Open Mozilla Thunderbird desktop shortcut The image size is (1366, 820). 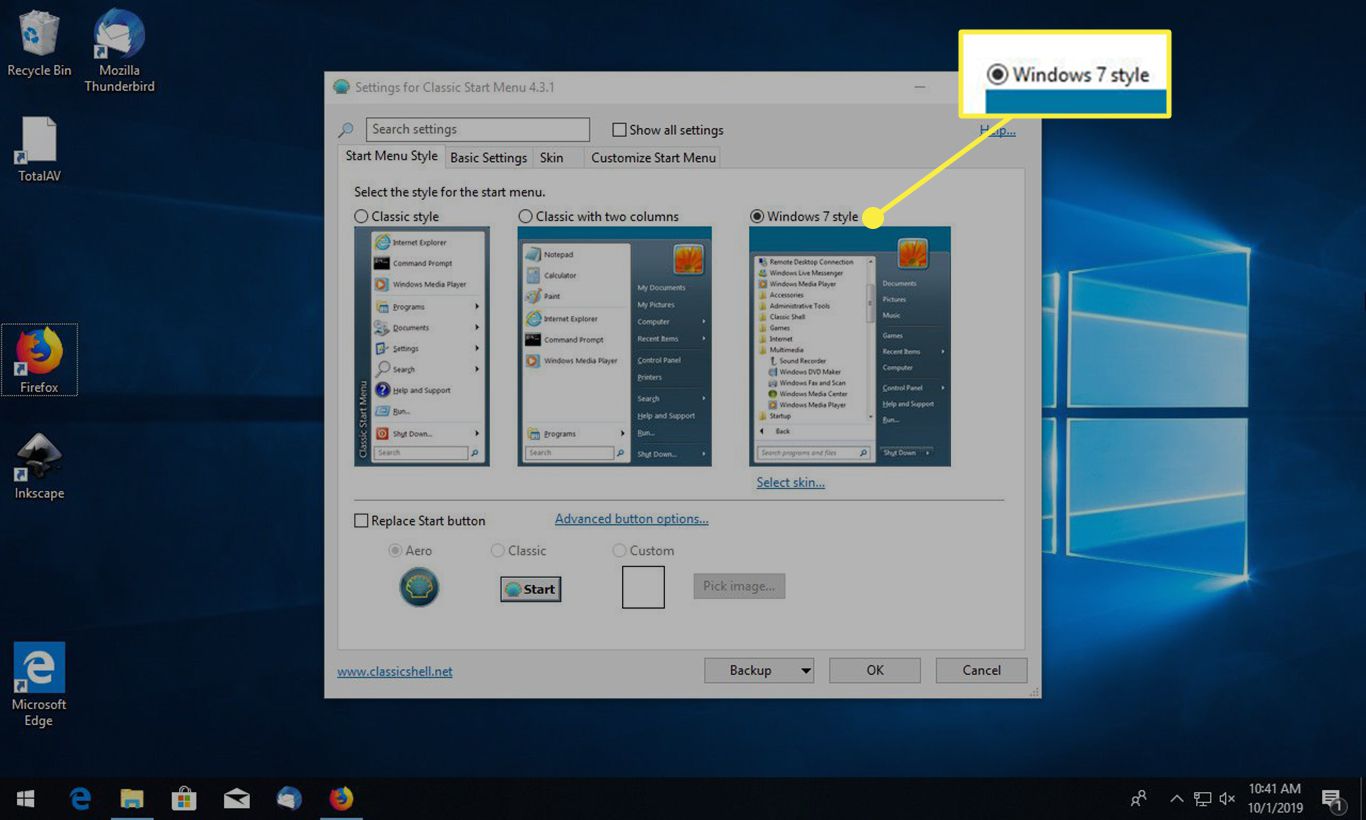pos(119,50)
